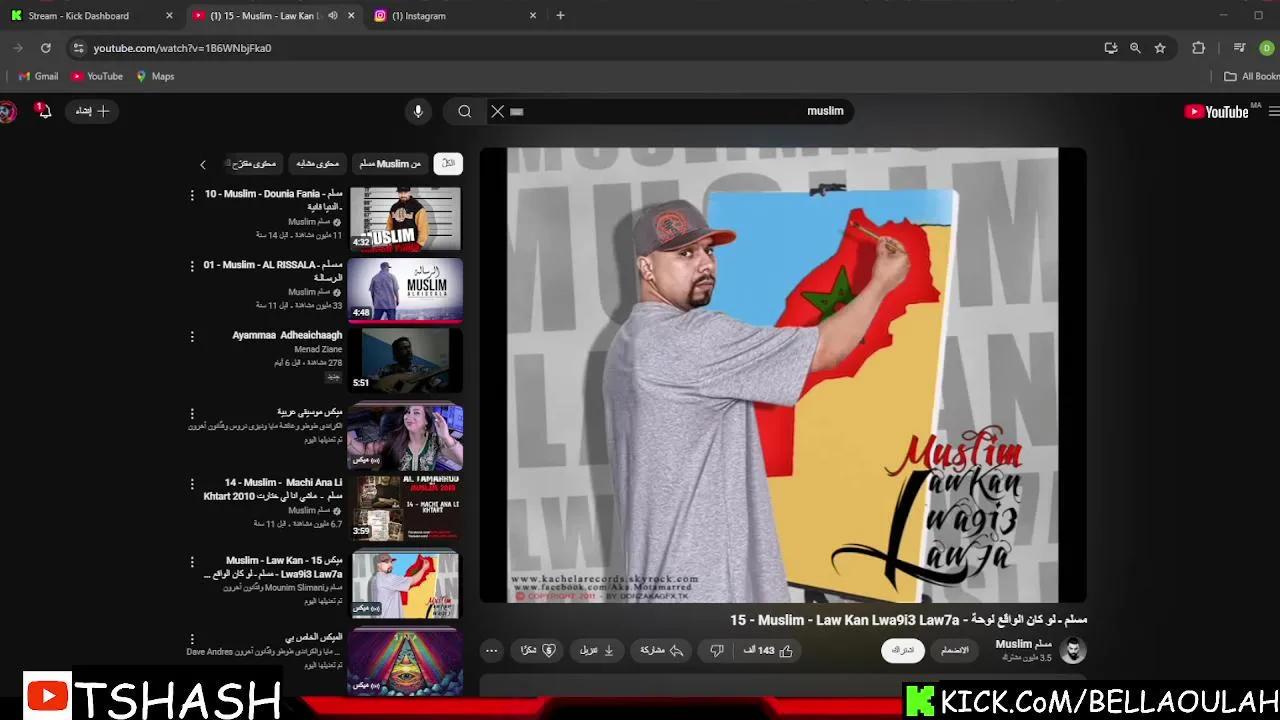Click the Join button beside channel

[x=955, y=650]
